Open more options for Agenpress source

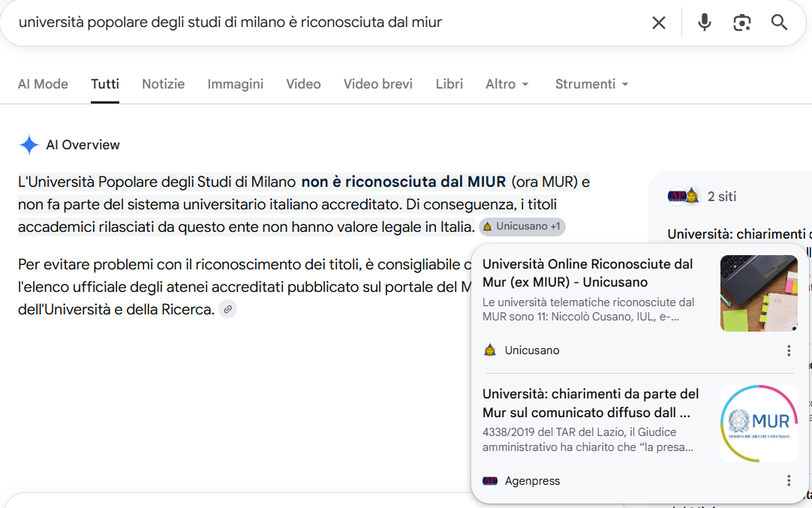coord(788,481)
